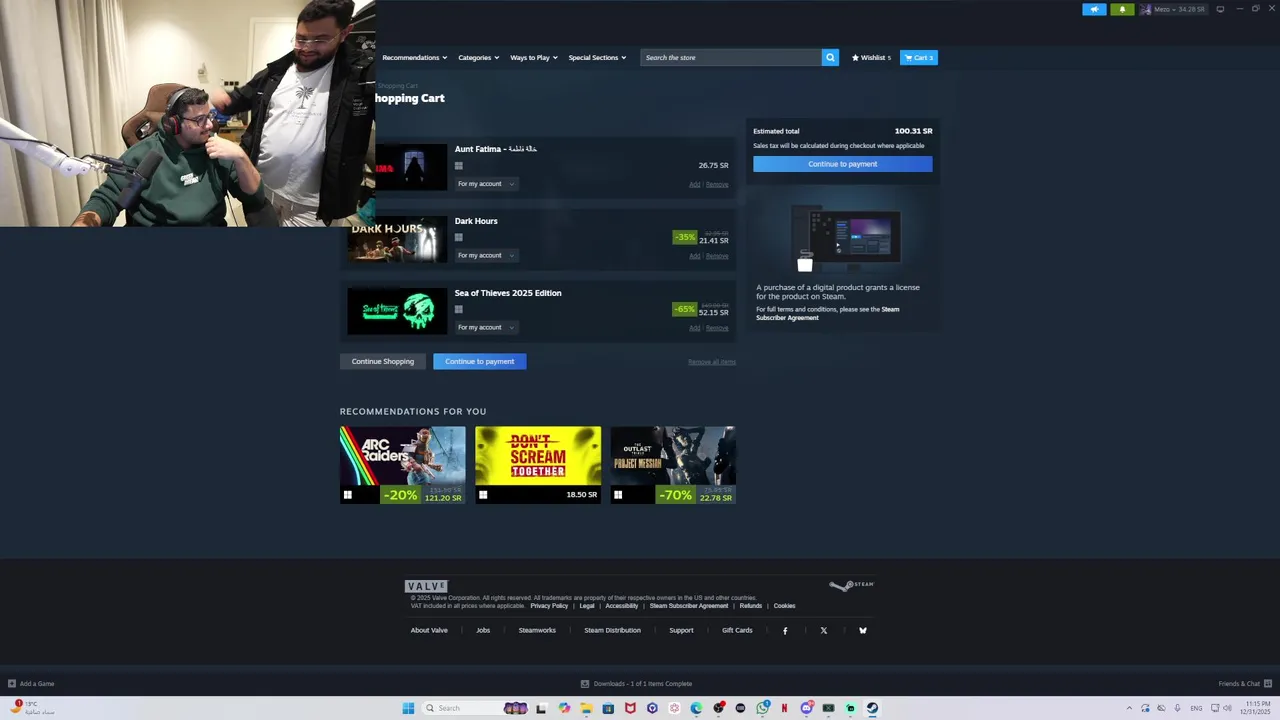Screen dimensions: 1280x720
Task: Click the Steam logo in footer
Action: (852, 585)
